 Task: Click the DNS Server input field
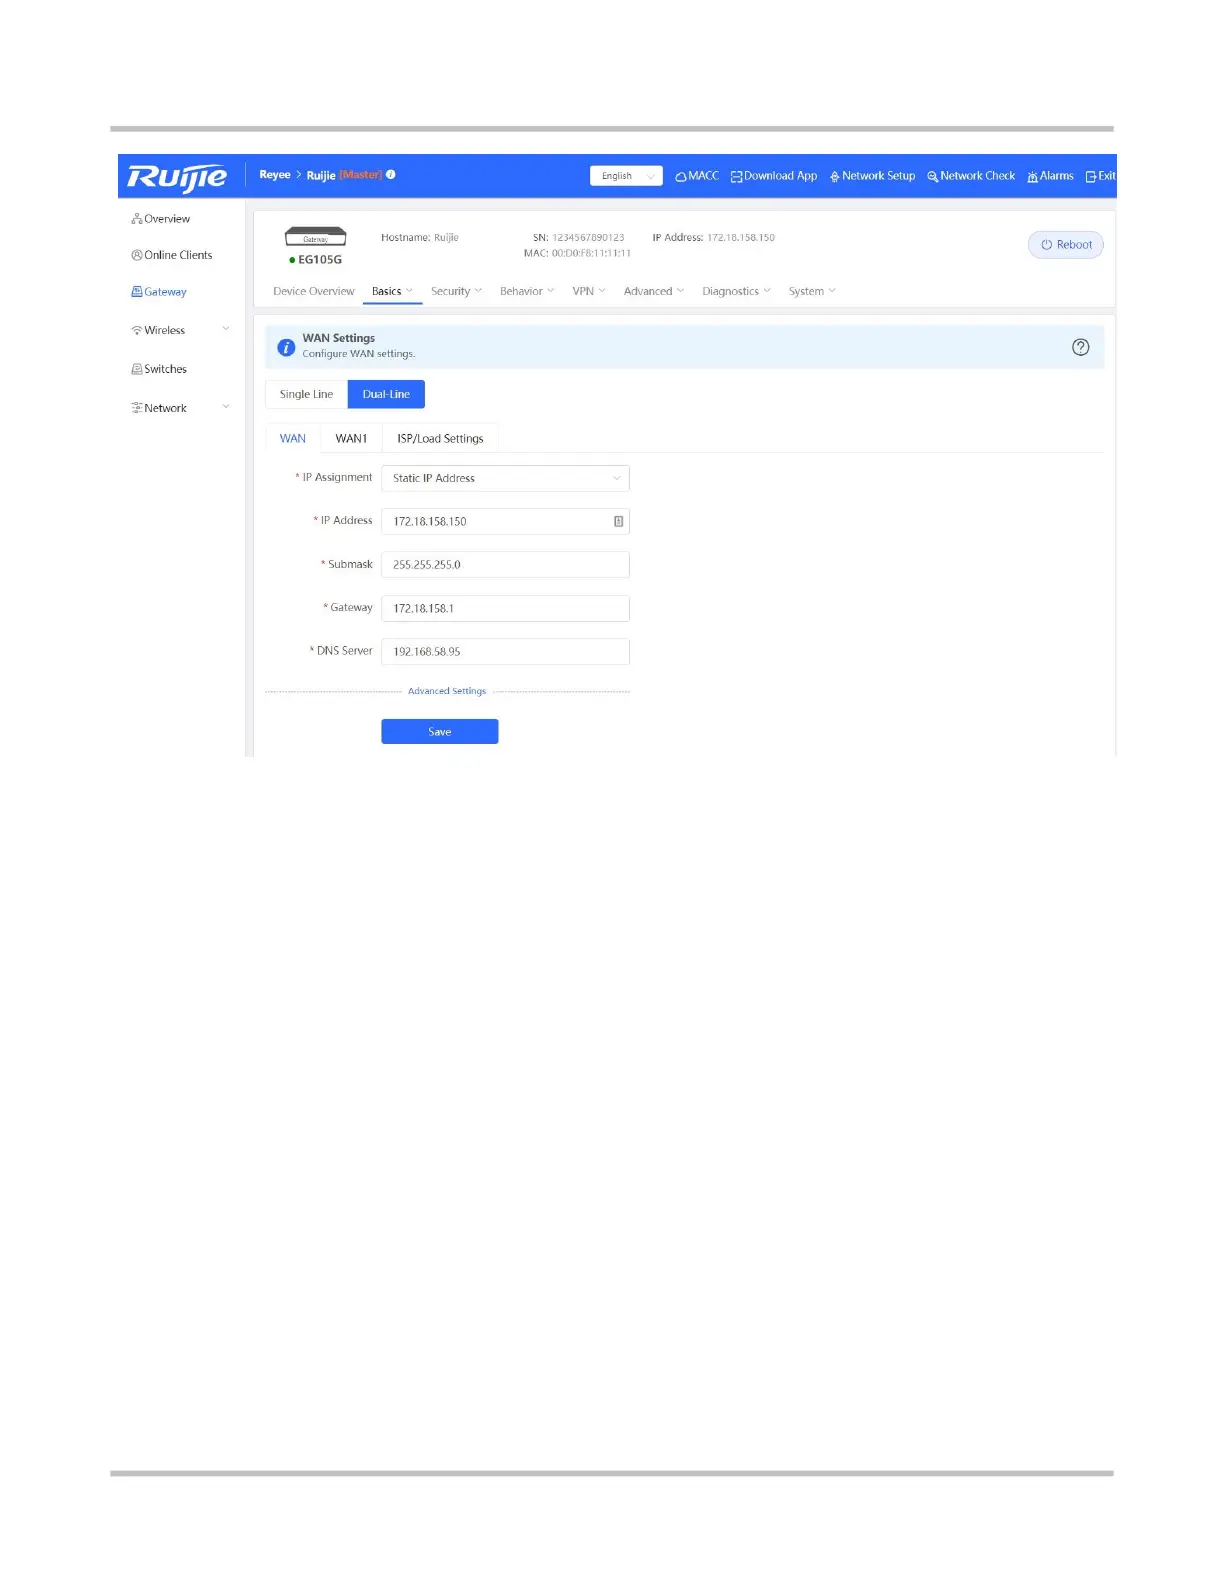[x=505, y=651]
